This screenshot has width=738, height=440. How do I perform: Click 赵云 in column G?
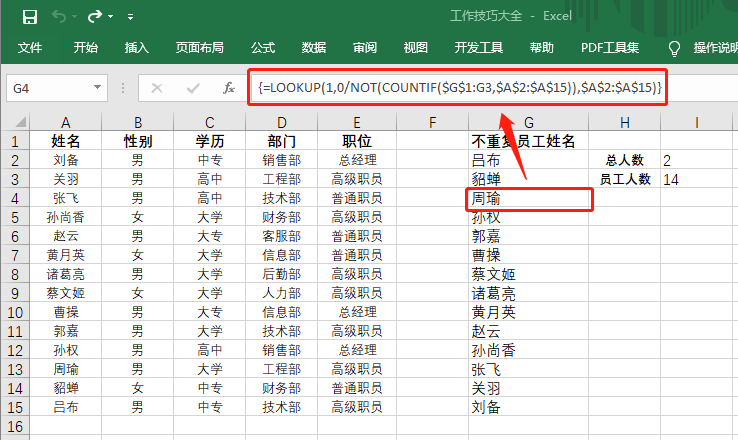pos(529,331)
